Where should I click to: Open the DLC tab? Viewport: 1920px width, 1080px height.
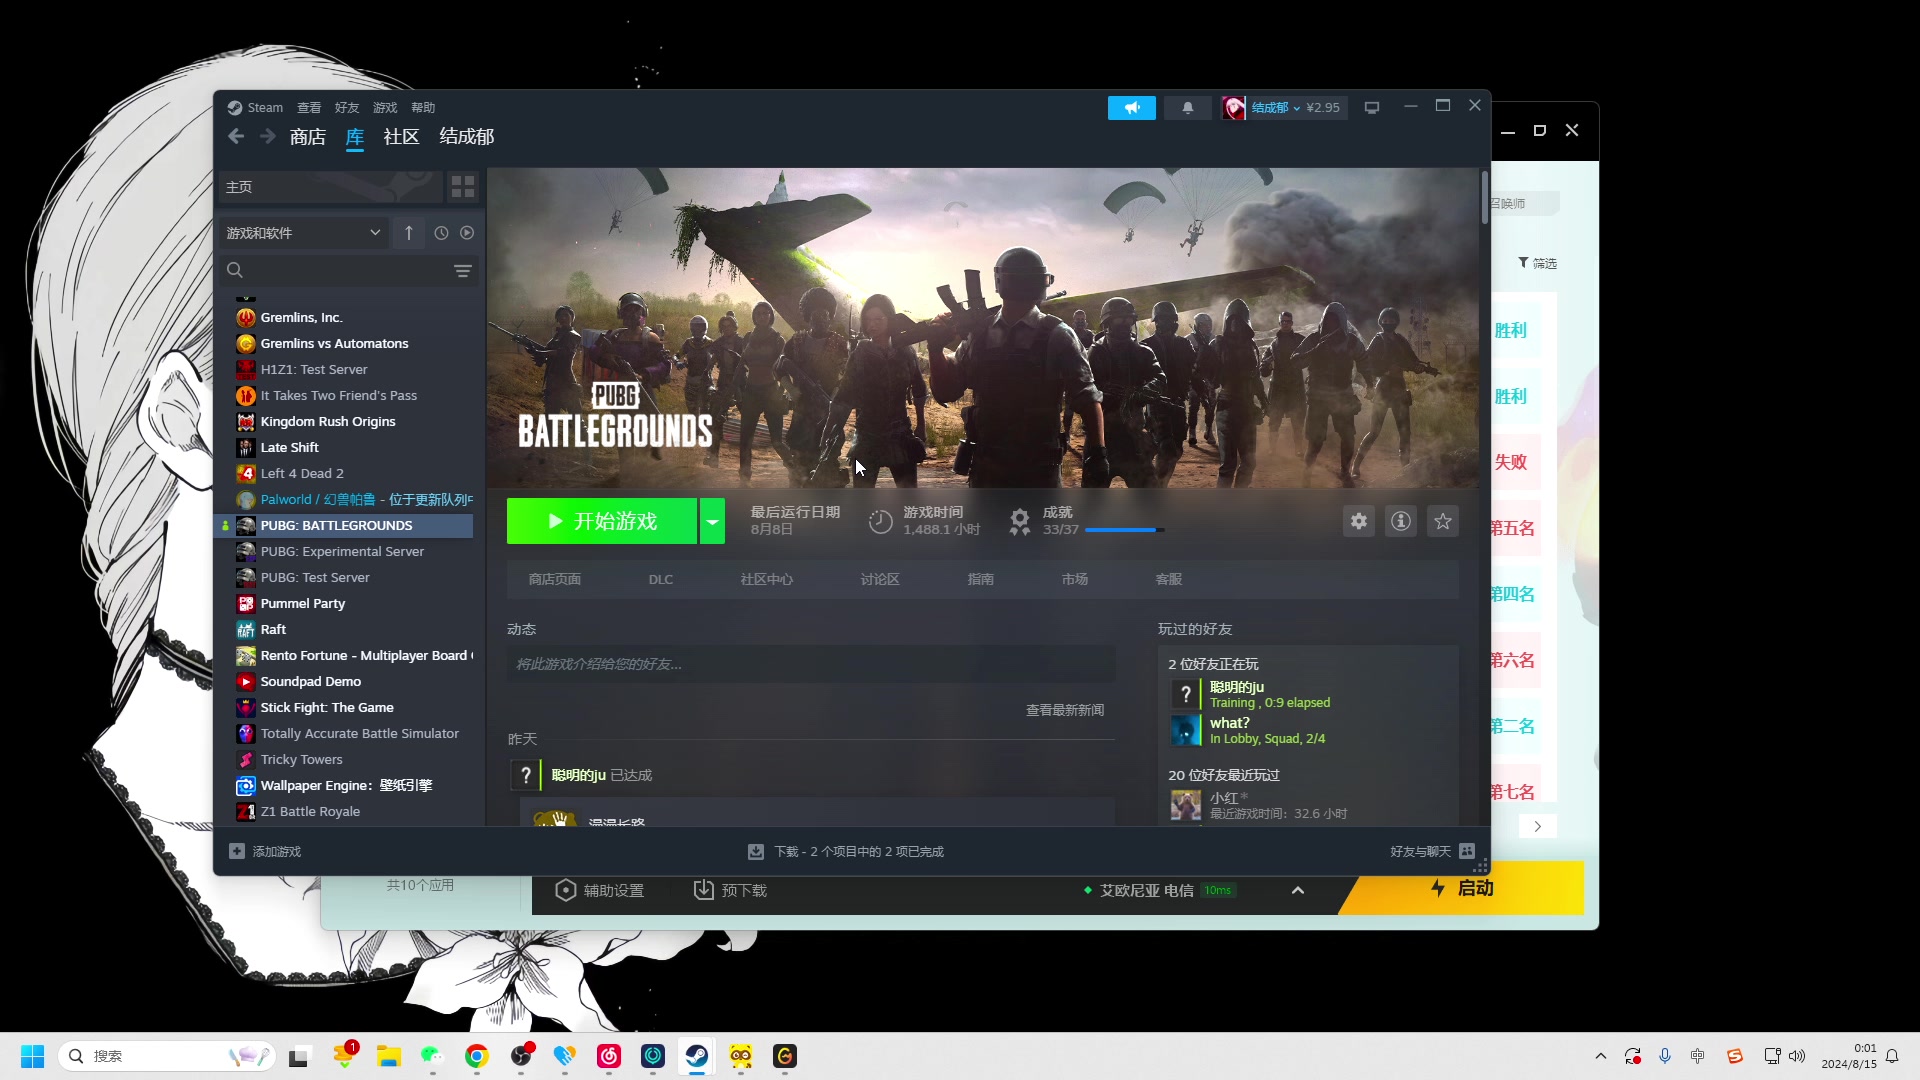point(660,580)
